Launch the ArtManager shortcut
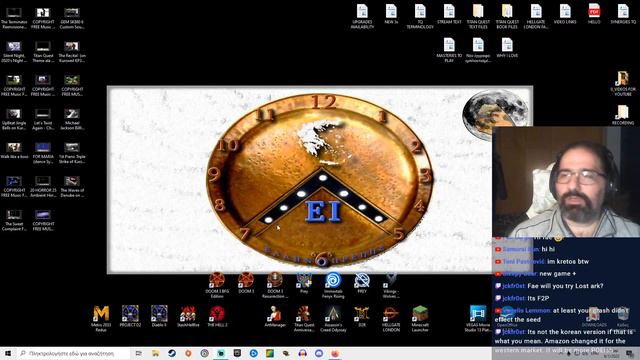640x360 pixels. tap(275, 316)
